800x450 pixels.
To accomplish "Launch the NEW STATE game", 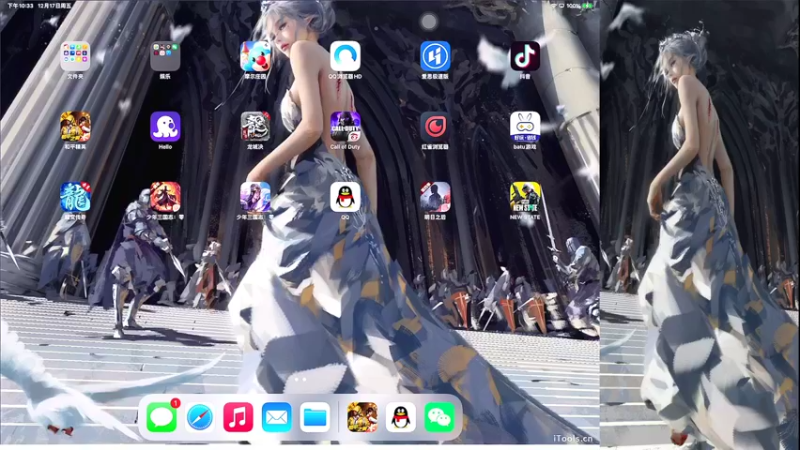I will [x=525, y=197].
